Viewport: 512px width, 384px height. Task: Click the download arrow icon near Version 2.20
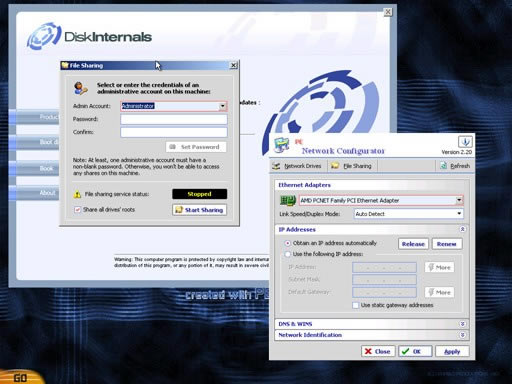[x=465, y=142]
